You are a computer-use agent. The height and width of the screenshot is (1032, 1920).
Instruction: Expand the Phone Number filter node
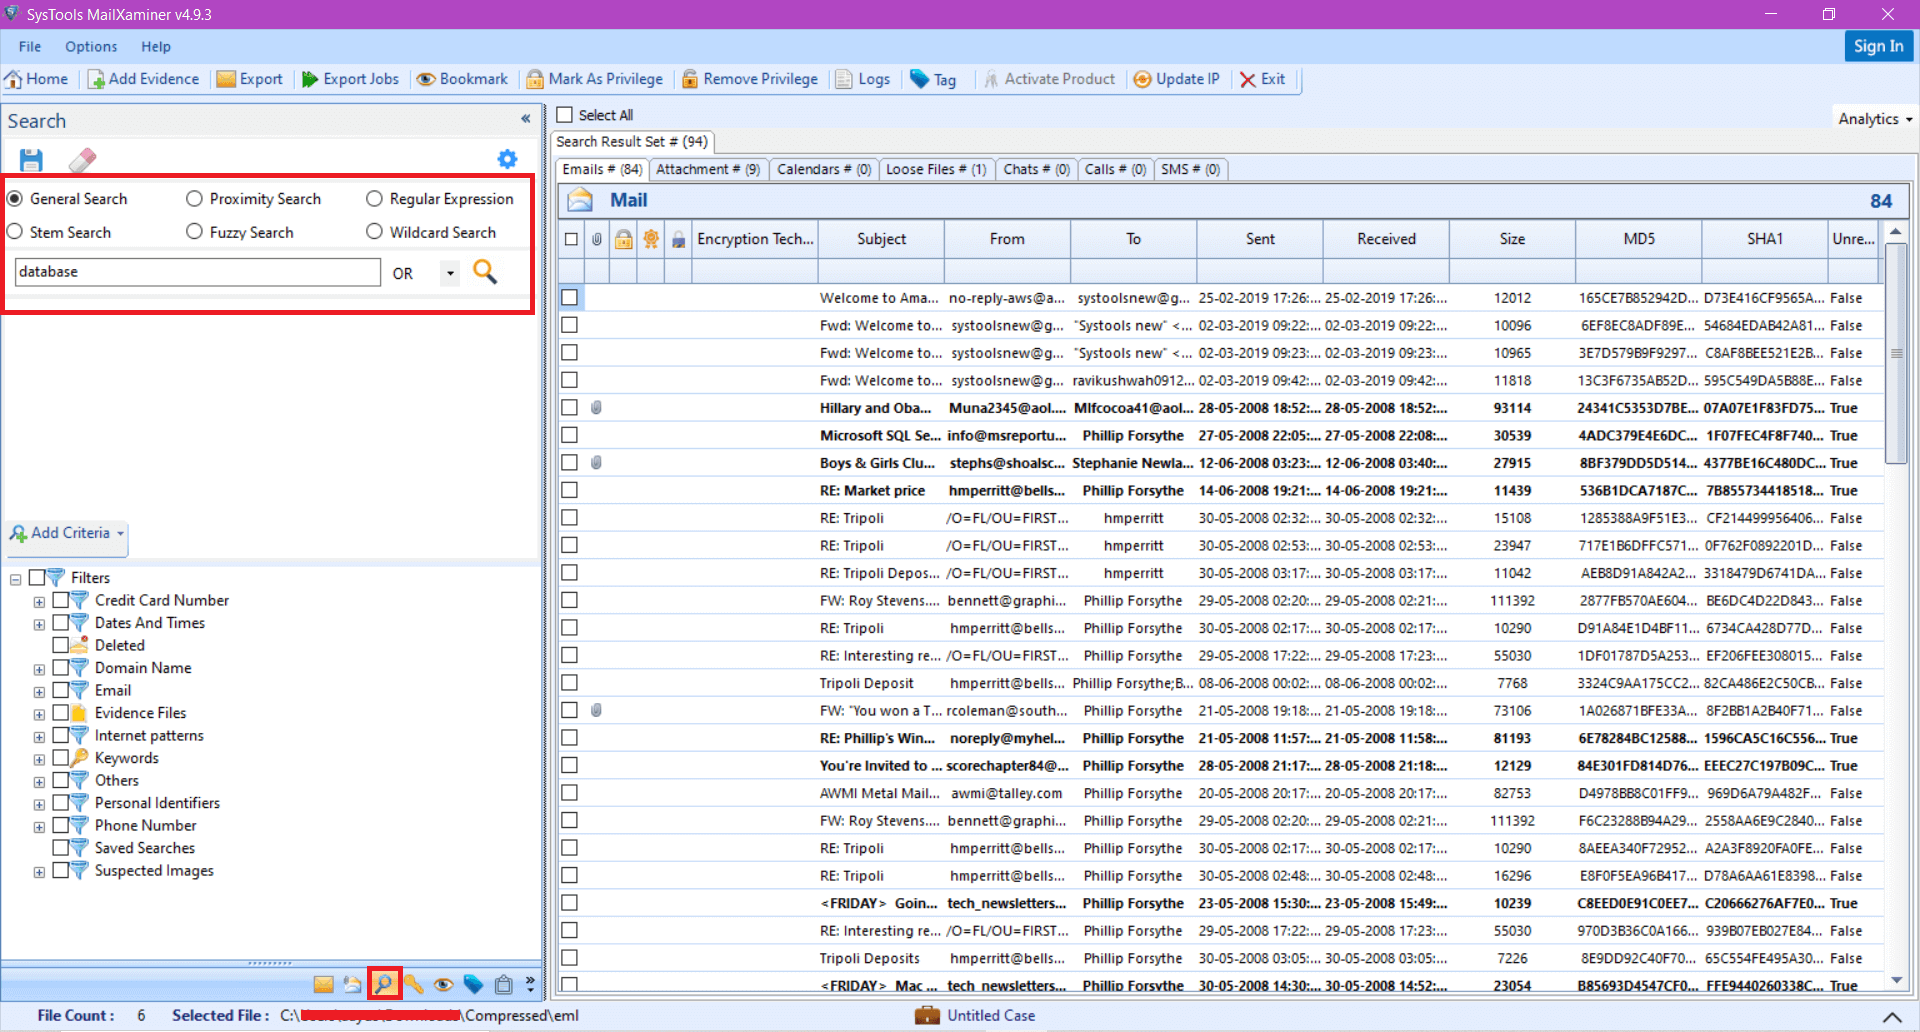pos(39,827)
